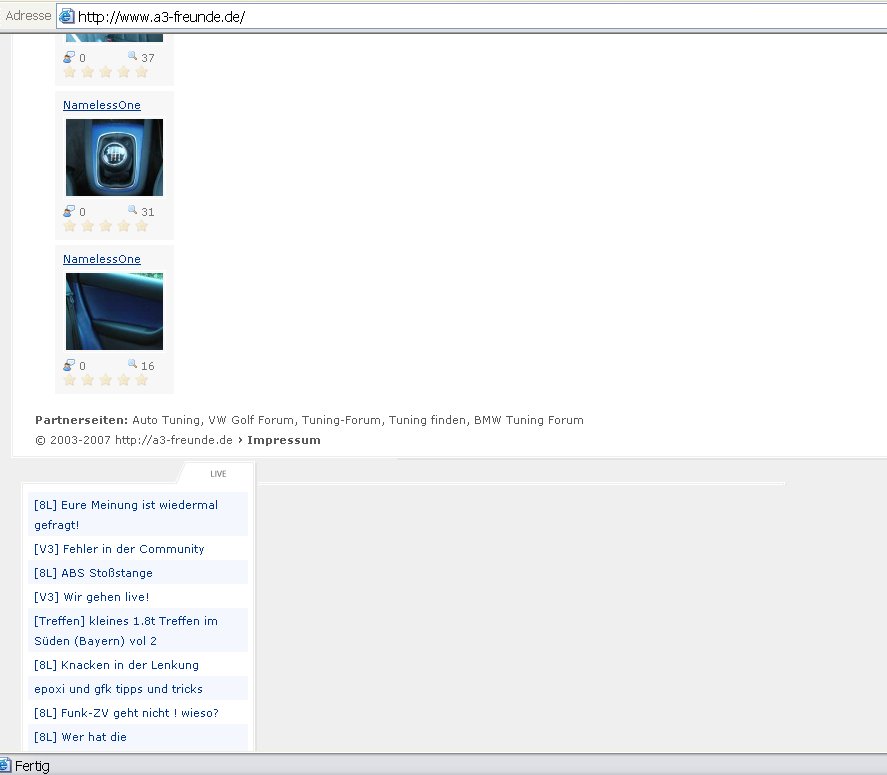Click the comments icon next to 0 beside views count 37
This screenshot has height=775, width=887.
[69, 57]
